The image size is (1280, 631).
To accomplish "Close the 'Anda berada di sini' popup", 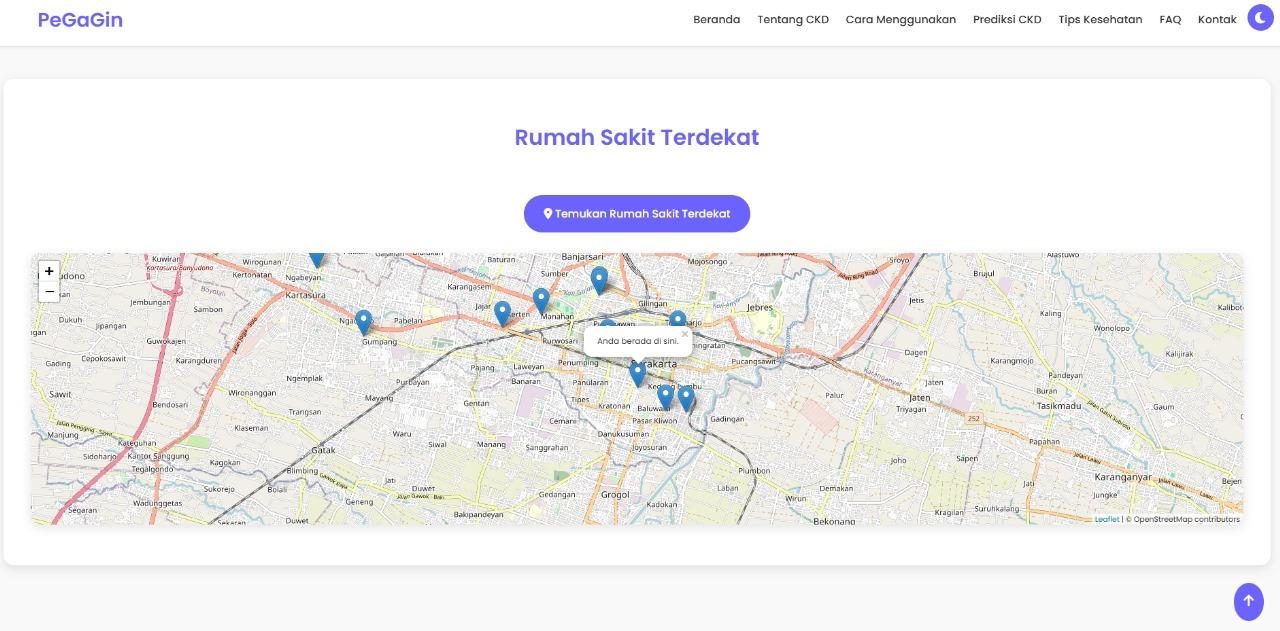I will pyautogui.click(x=685, y=334).
